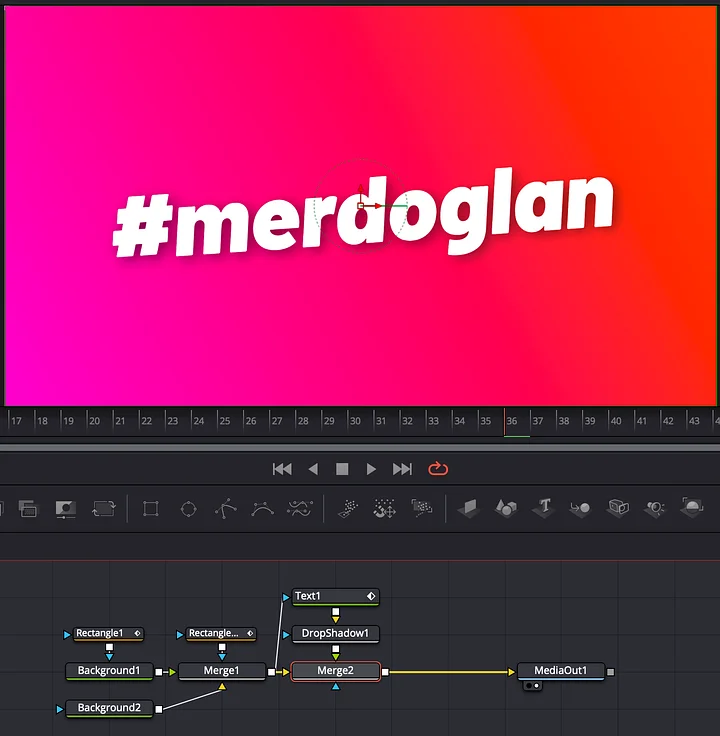Select the MultiPoly mask tool
Screen dimensions: 720x736
pos(300,508)
